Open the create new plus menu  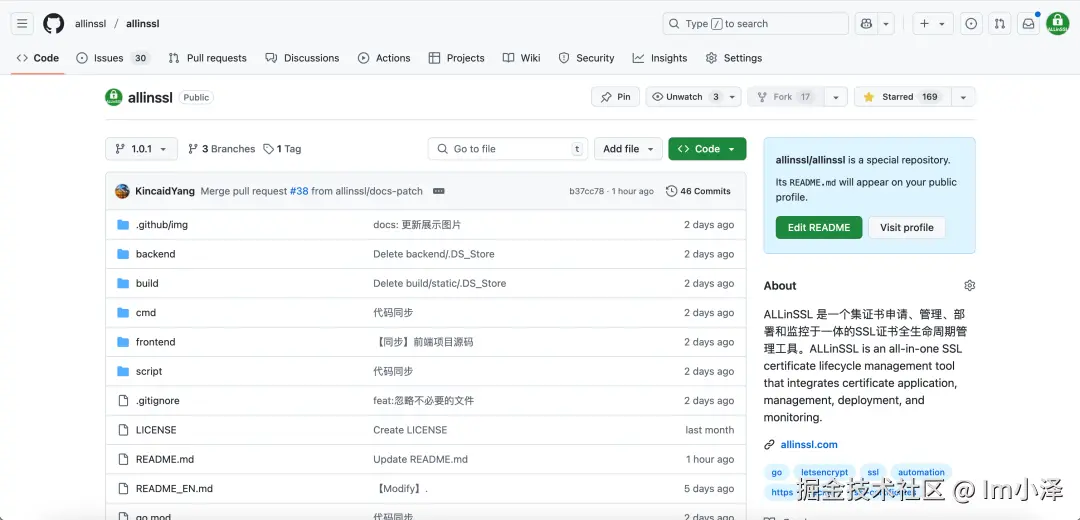click(x=933, y=23)
